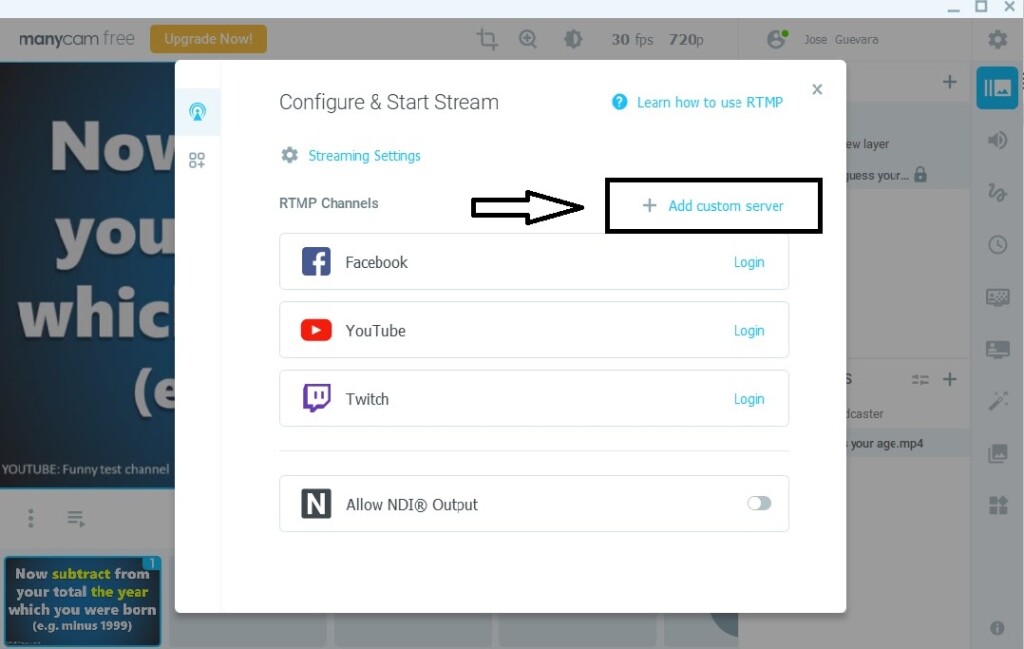Screen dimensions: 1024x649
Task: Open Streaming Settings link
Action: 364,156
